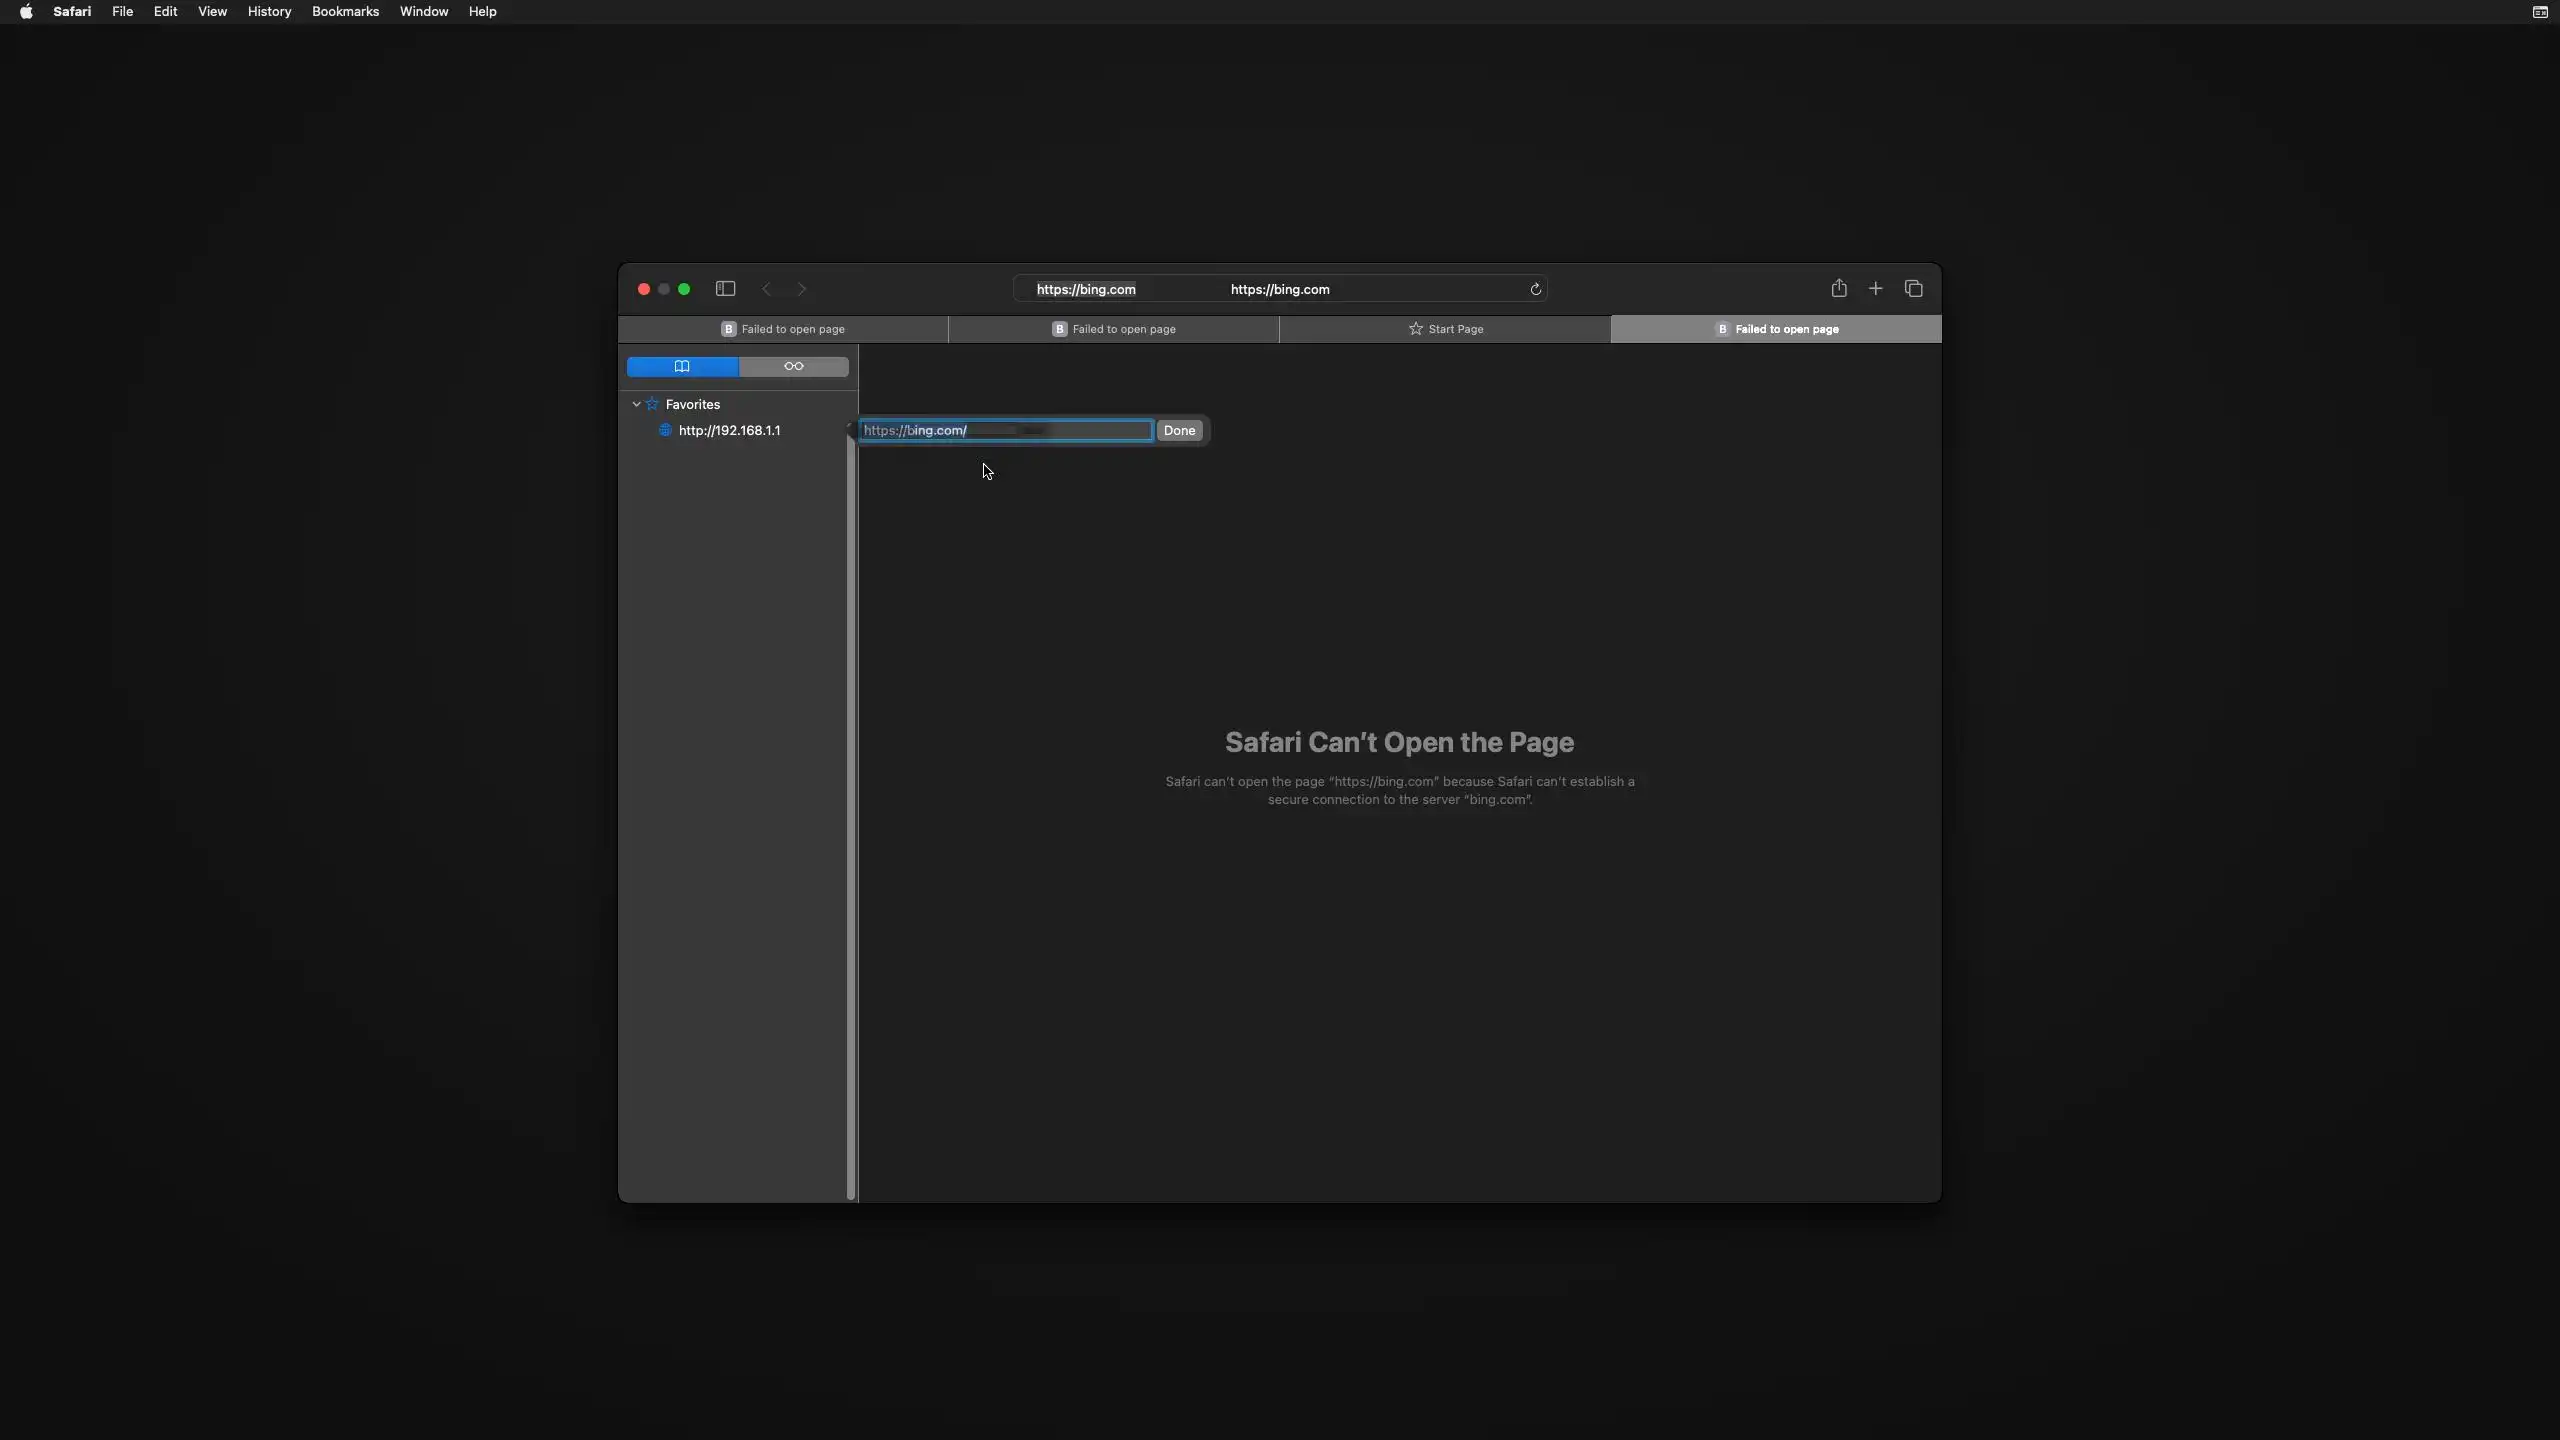Click the address bar showing bing.com
This screenshot has width=2560, height=1440.
pos(1279,289)
